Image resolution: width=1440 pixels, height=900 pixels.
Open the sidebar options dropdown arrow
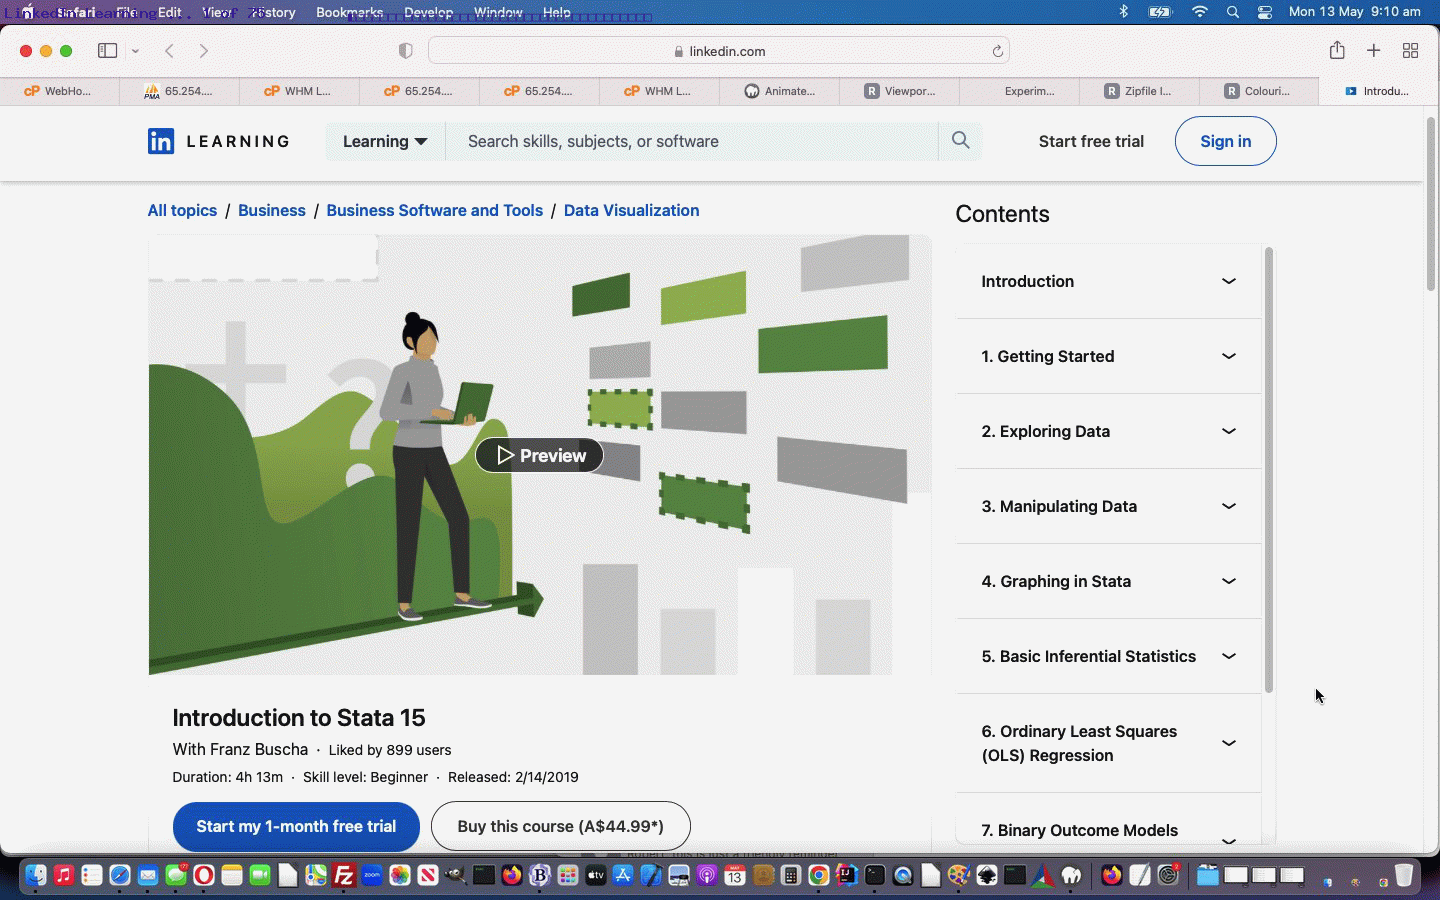135,51
